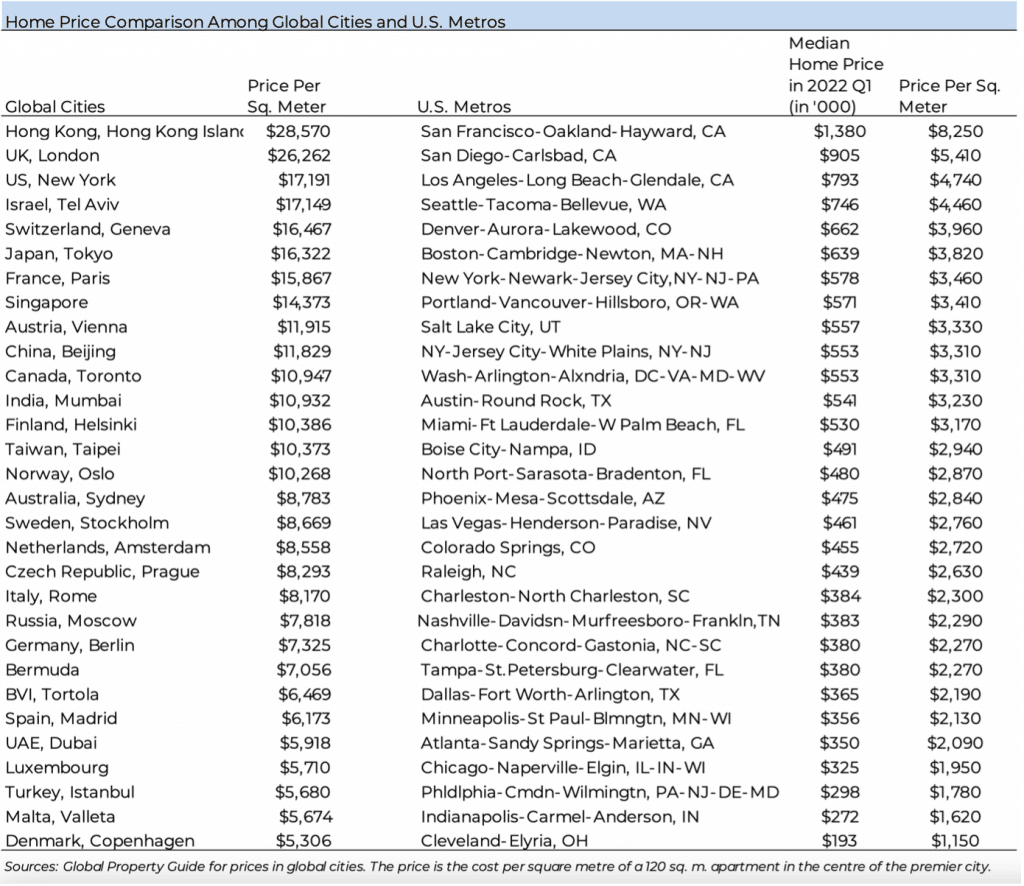Click the $15,867 value for Paris
Screen dimensions: 1024x886
tap(301, 278)
